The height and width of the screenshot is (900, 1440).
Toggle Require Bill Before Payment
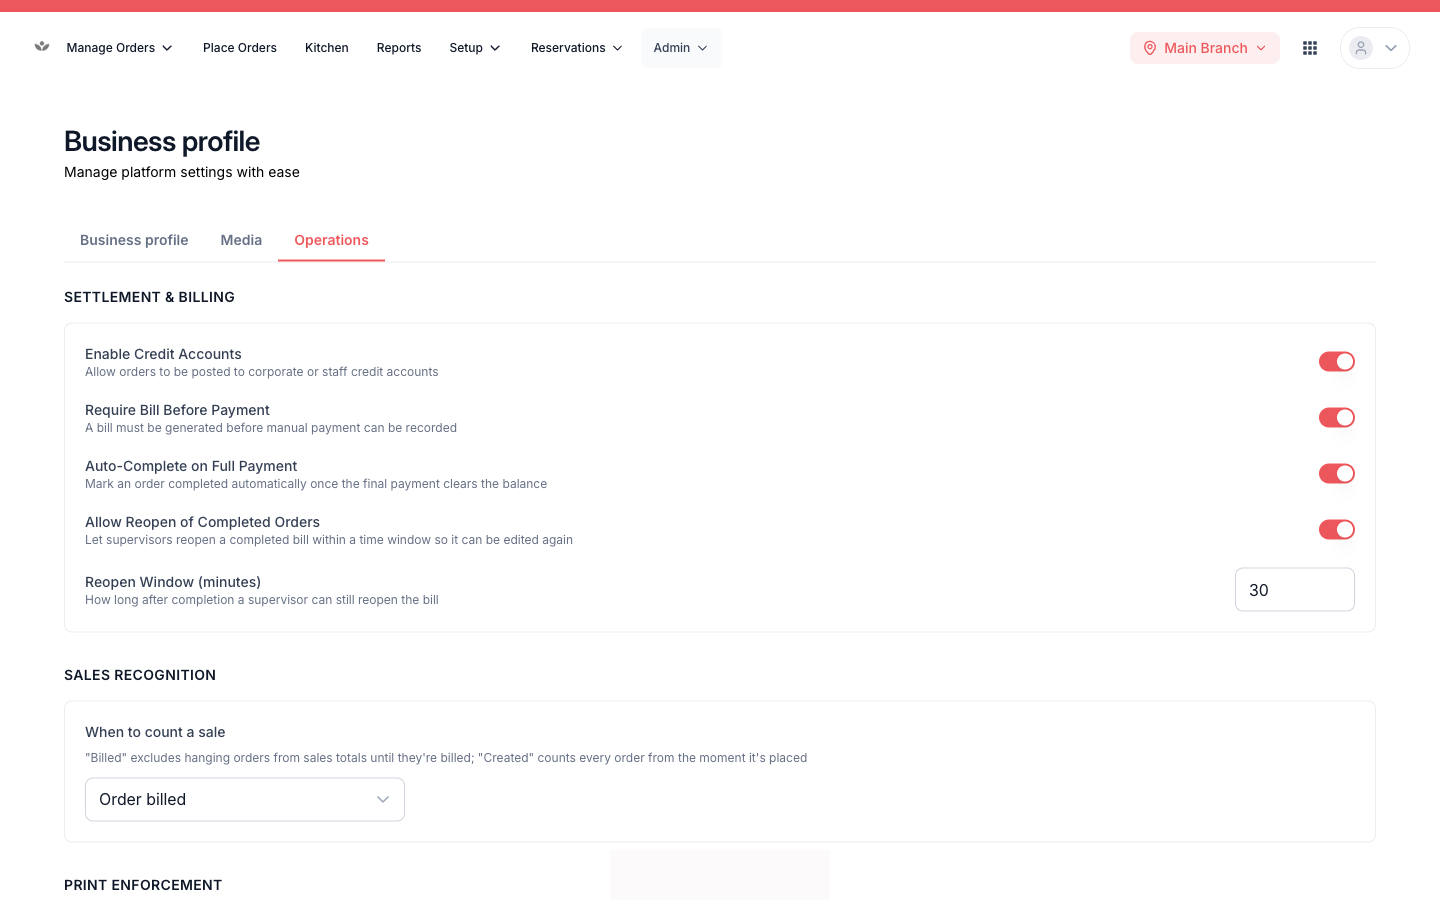[1337, 418]
